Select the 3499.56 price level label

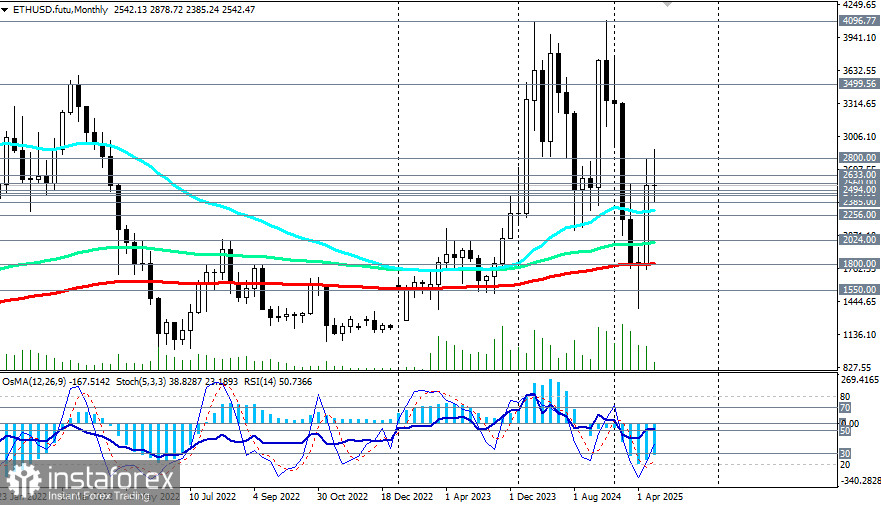(x=859, y=85)
